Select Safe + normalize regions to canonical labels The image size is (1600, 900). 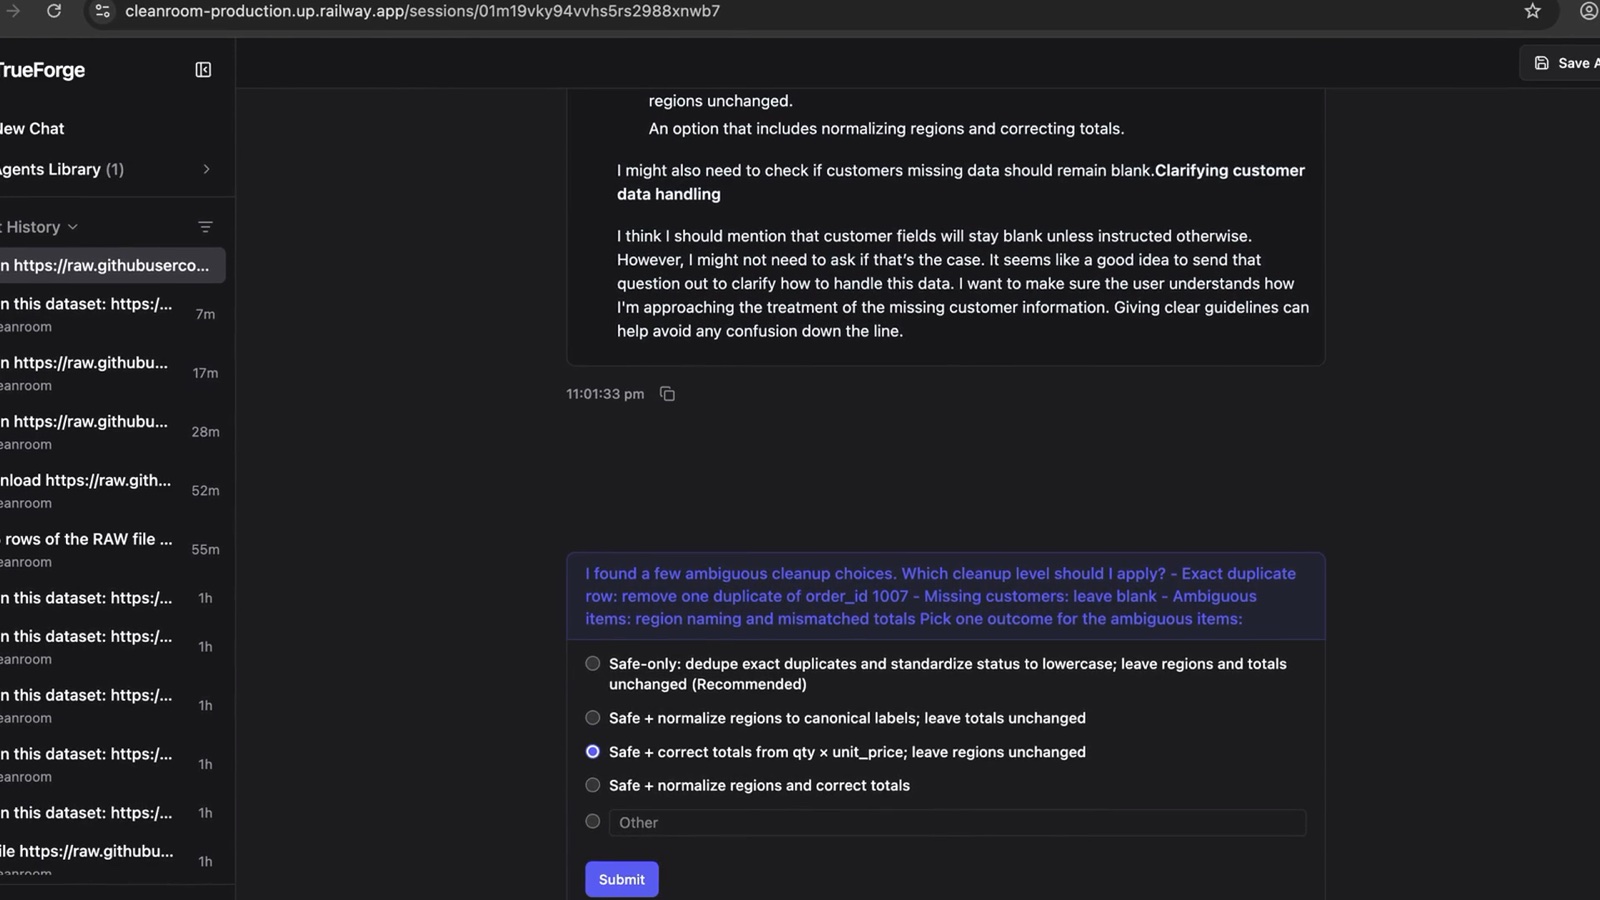[593, 718]
